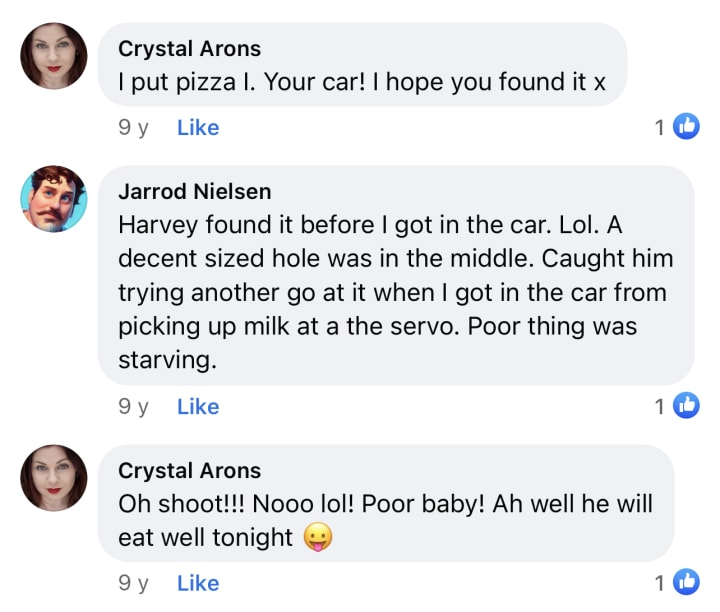Viewport: 720px width, 612px height.
Task: Like Jarrod Nielsen's comment about Harvey
Action: [x=197, y=406]
